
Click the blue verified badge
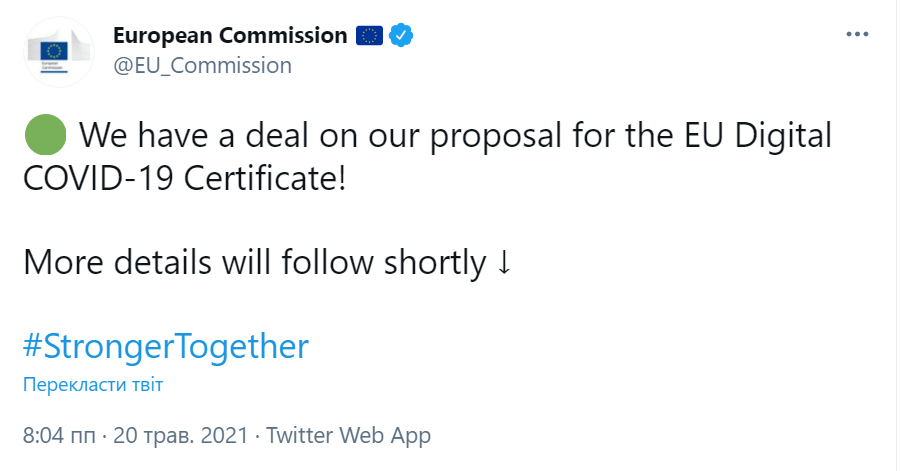pos(401,36)
